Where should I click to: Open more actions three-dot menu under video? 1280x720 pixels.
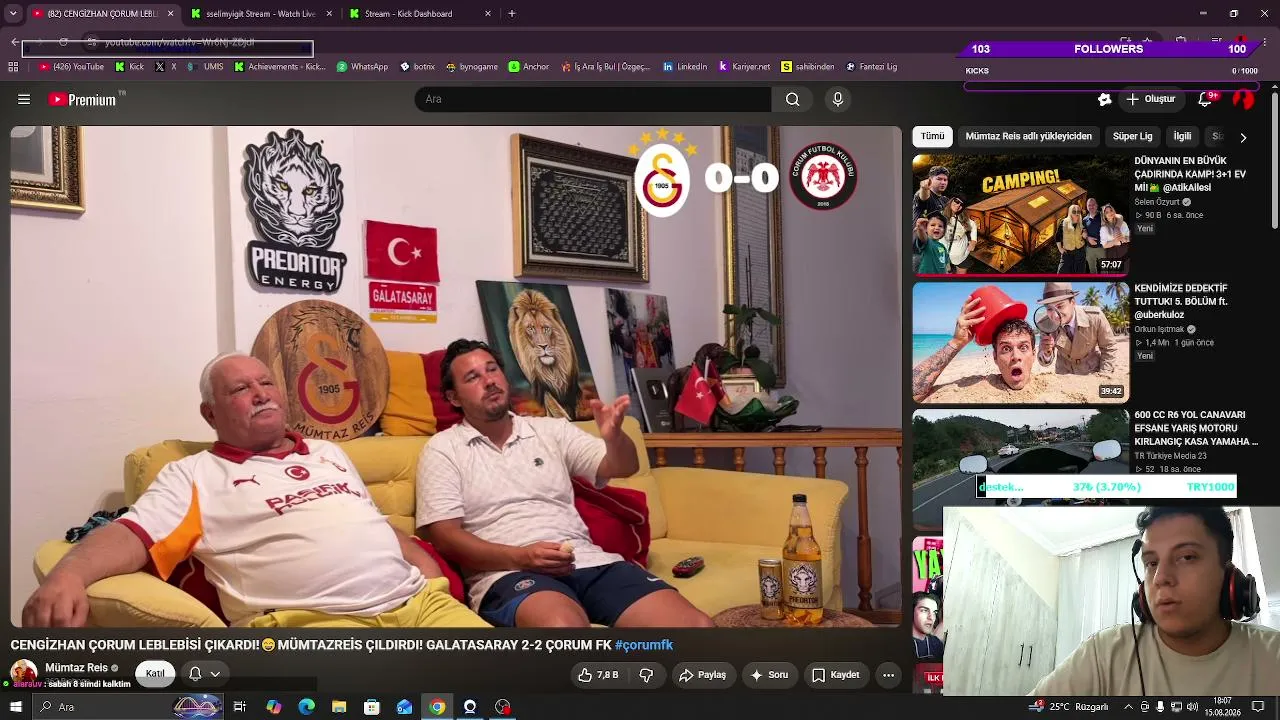click(888, 675)
